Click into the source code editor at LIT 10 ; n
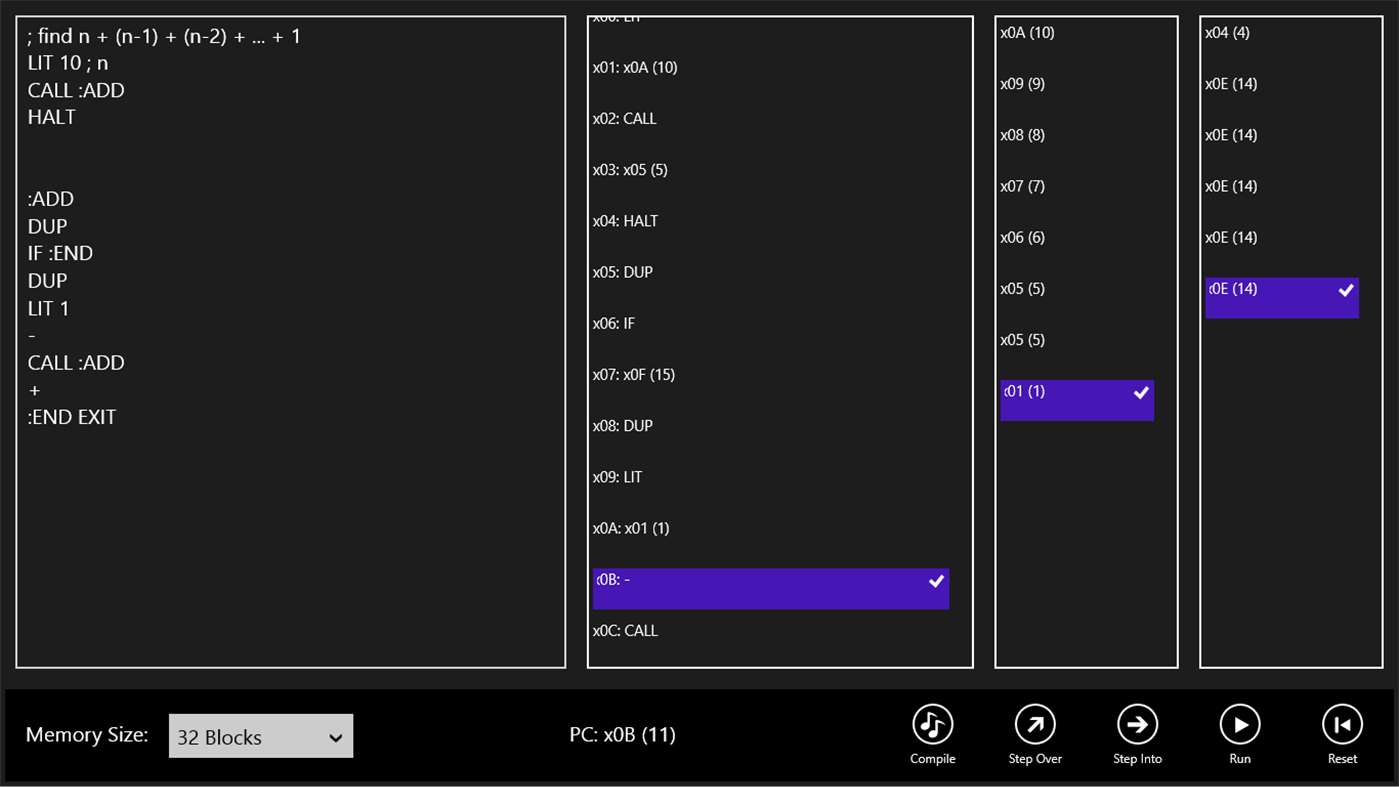This screenshot has height=787, width=1399. click(x=68, y=63)
